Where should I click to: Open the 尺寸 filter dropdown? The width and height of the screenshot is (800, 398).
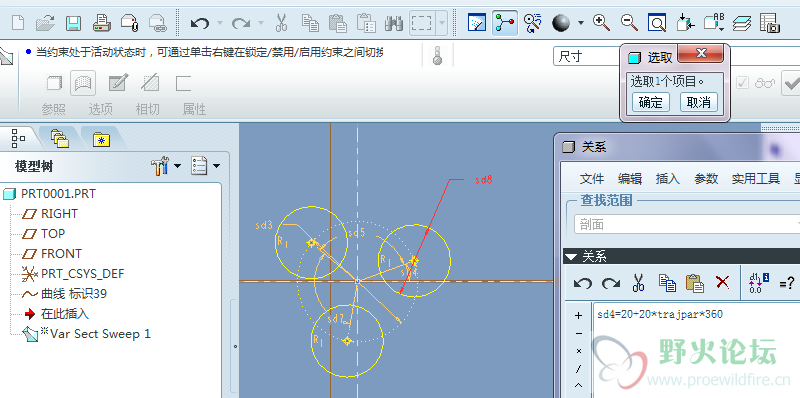[587, 57]
